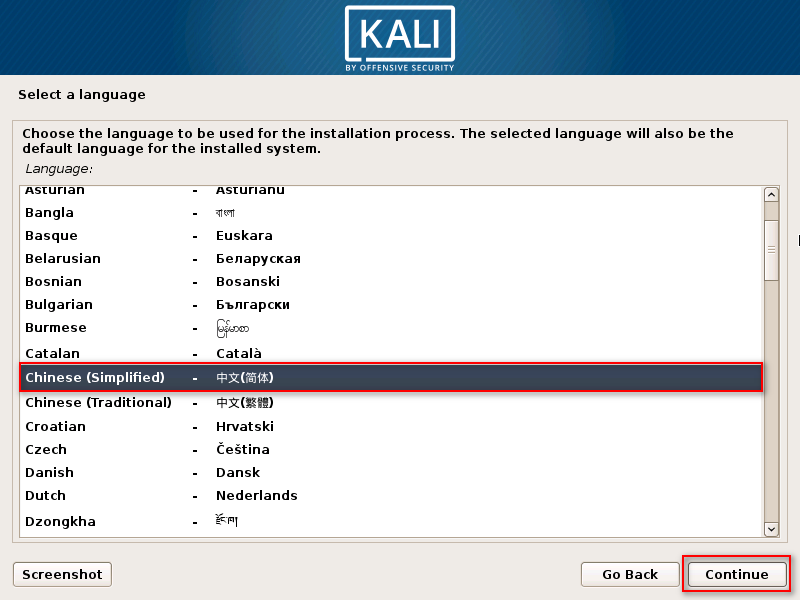Choose Bangla language entry

click(x=391, y=213)
